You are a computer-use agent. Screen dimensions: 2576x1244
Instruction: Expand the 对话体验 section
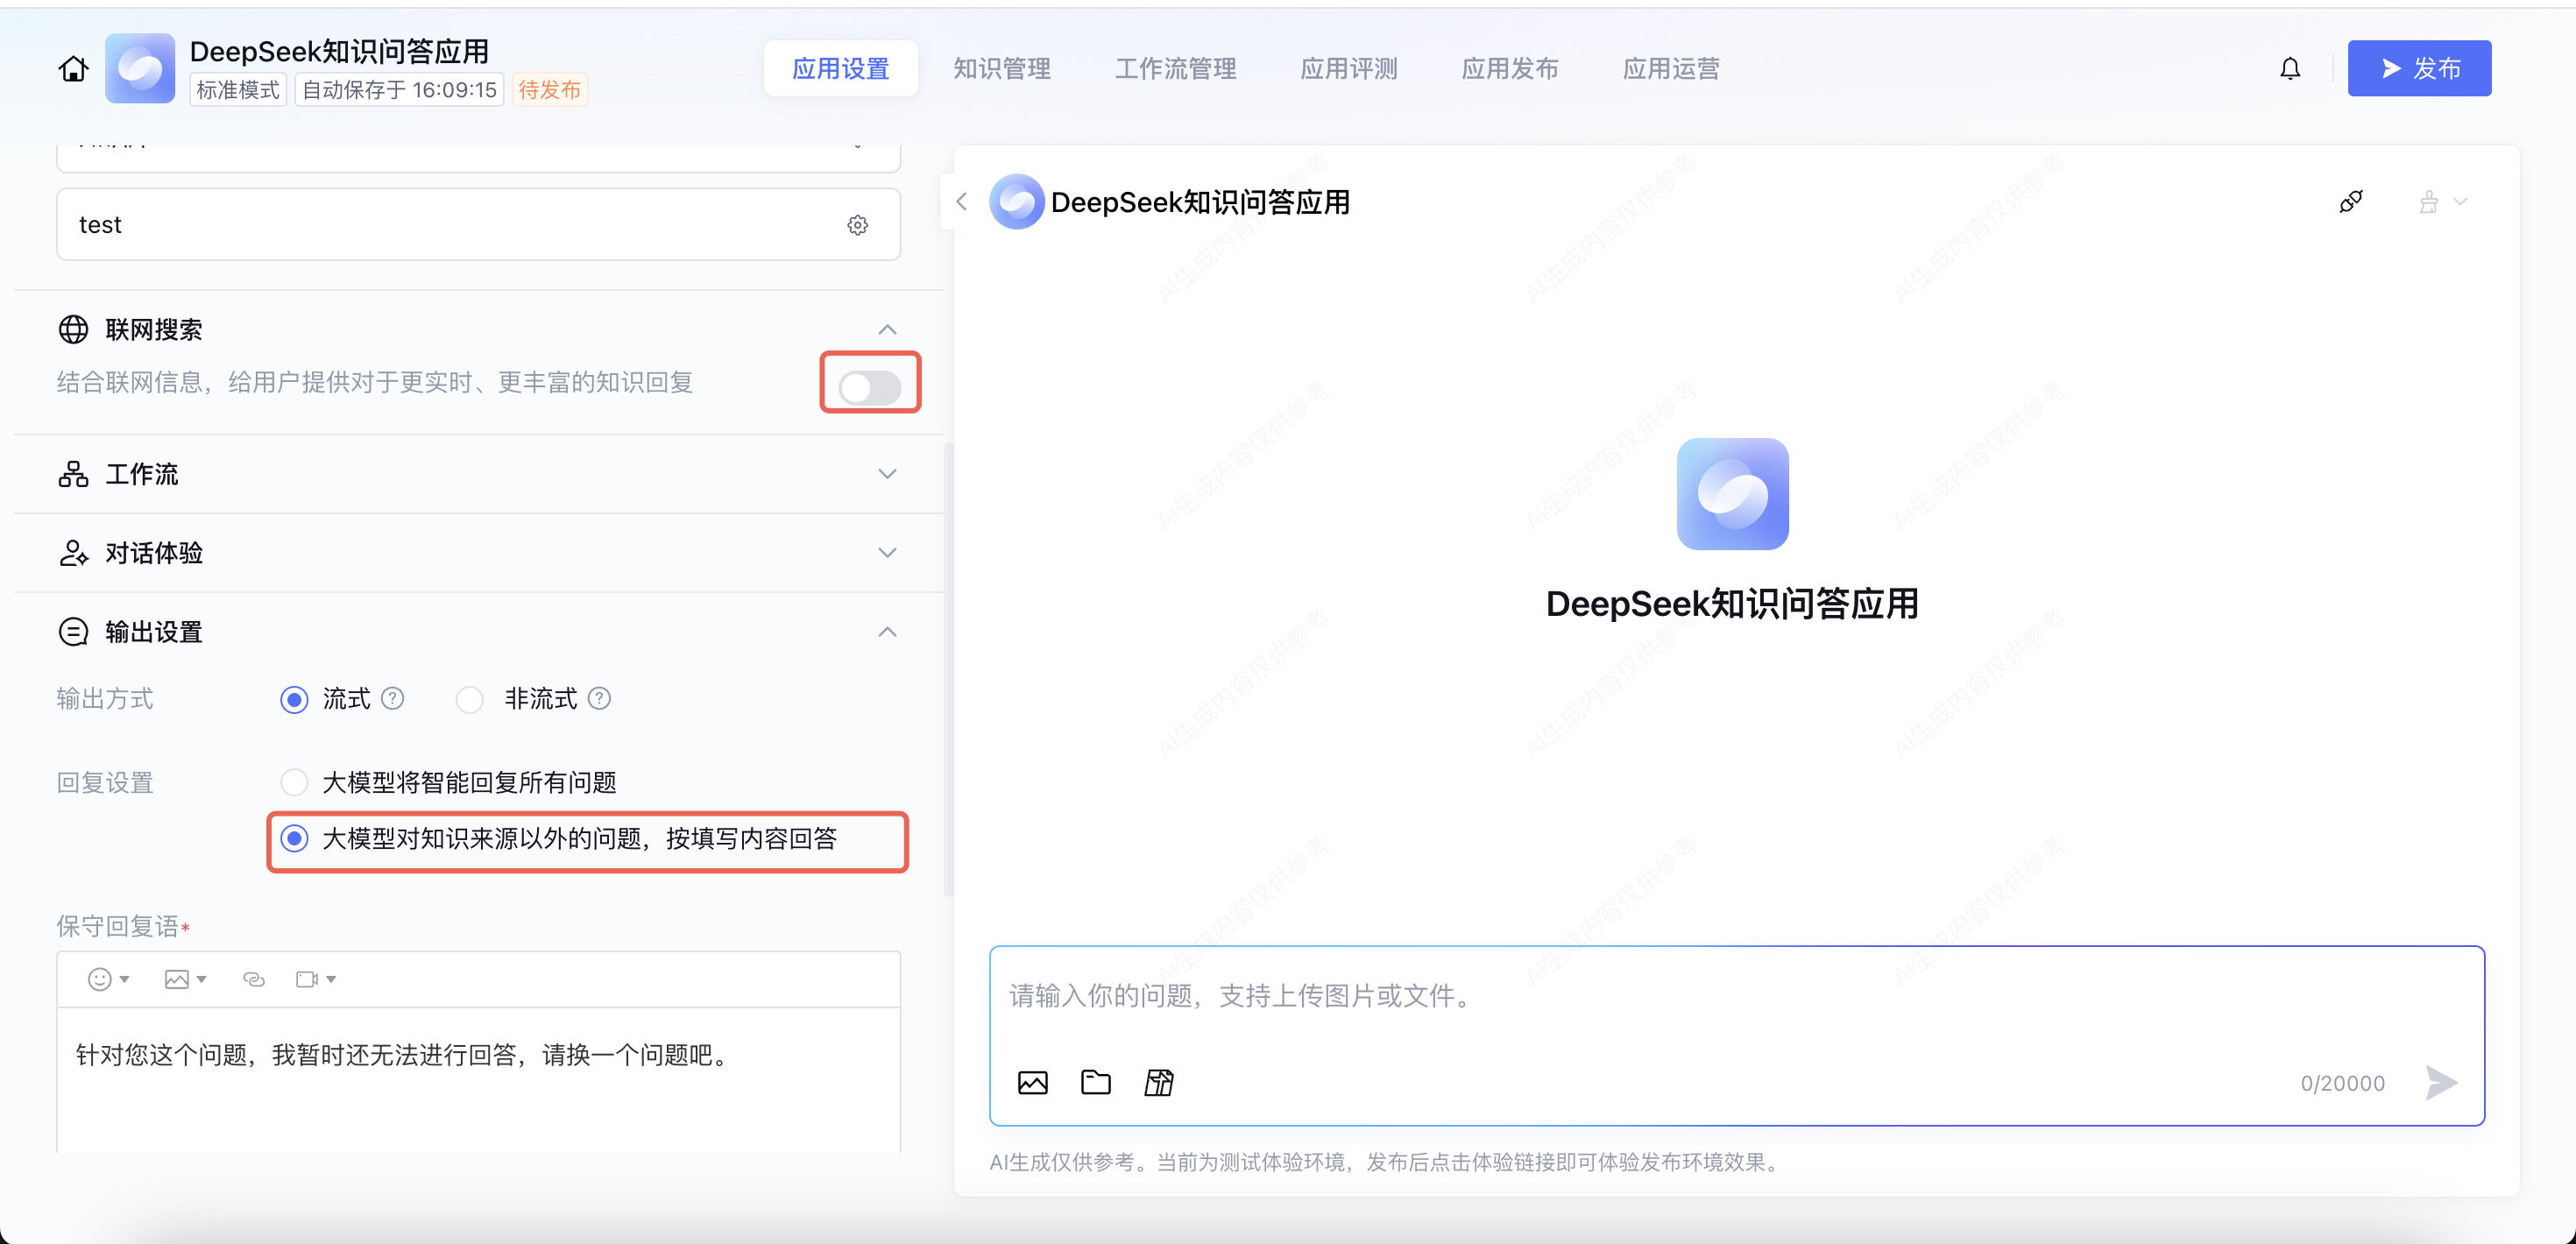pos(886,553)
